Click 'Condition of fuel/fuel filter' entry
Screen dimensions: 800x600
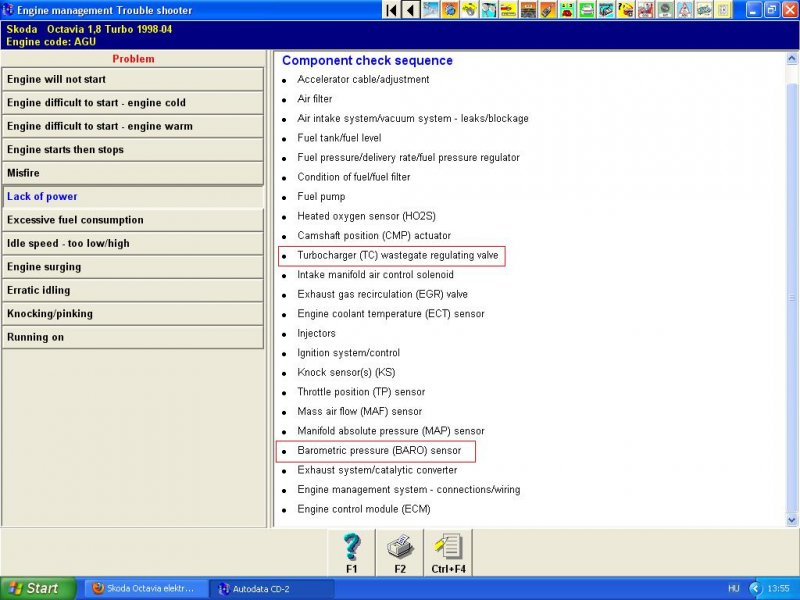(354, 177)
